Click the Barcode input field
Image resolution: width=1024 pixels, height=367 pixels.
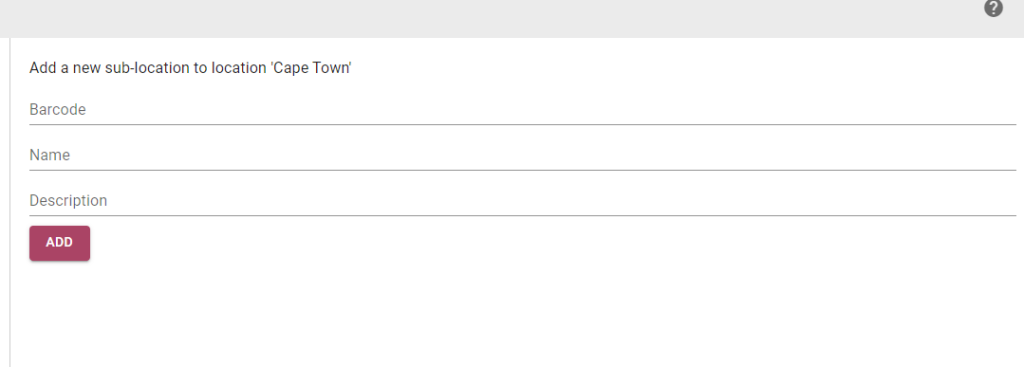[522, 110]
